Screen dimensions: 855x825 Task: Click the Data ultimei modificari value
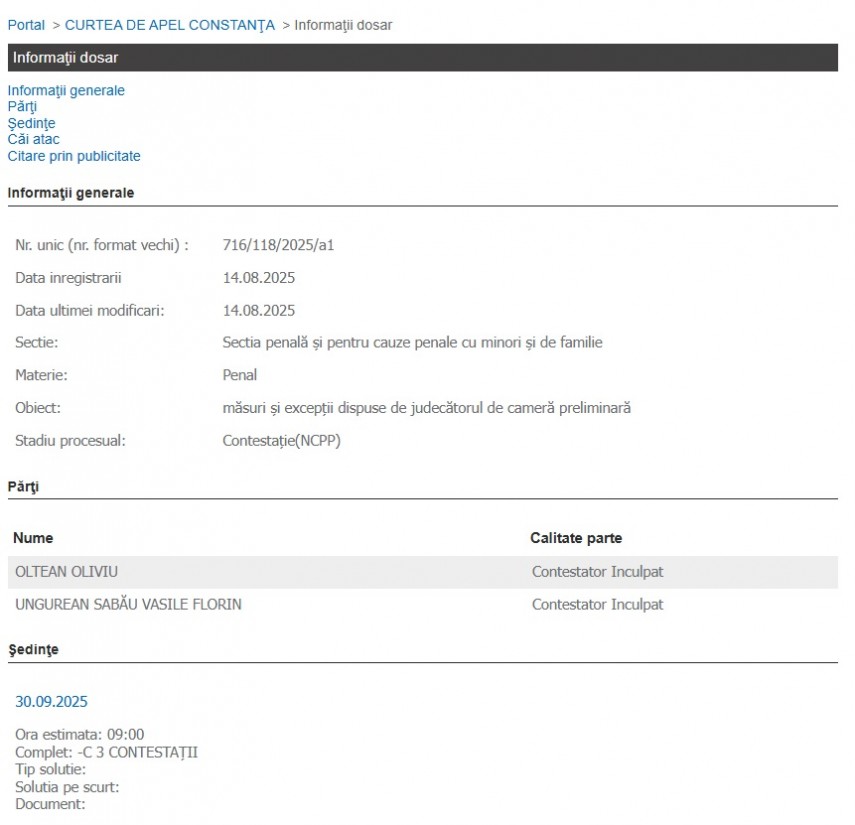tap(258, 311)
